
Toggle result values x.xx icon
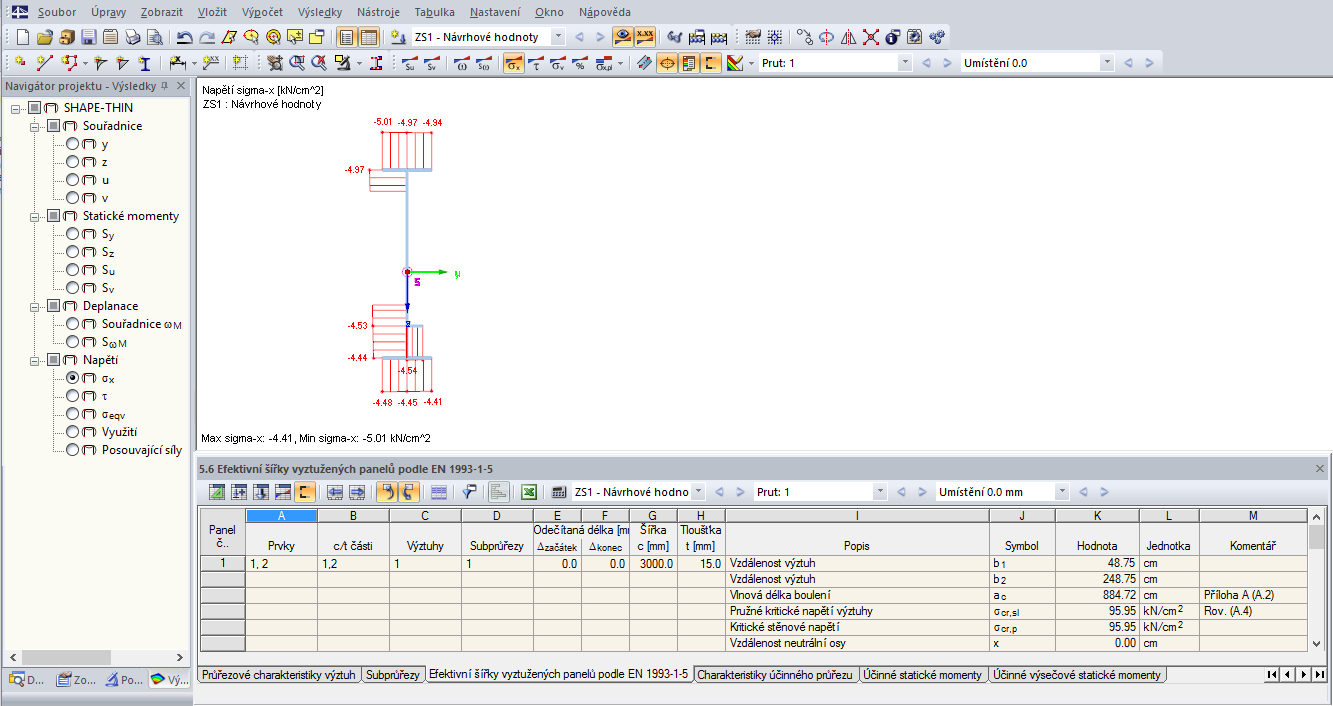tap(646, 37)
